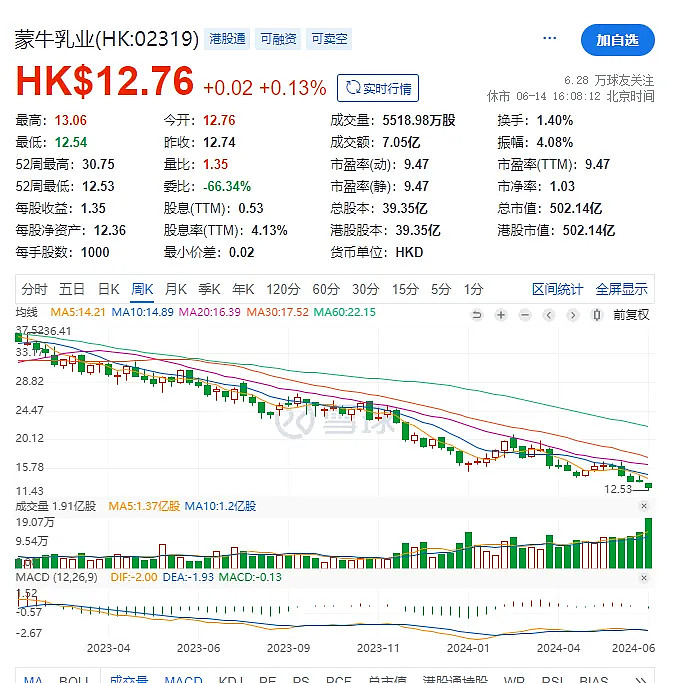This screenshot has height=683, width=682.
Task: Switch to the 分时 chart tab
Action: tap(34, 289)
